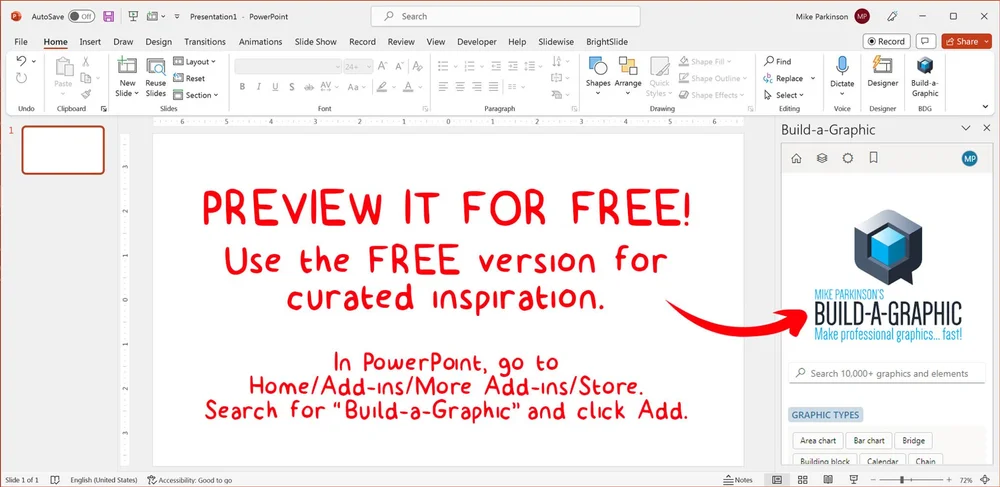The height and width of the screenshot is (487, 1000).
Task: Switch to Reading View icon
Action: pos(828,479)
